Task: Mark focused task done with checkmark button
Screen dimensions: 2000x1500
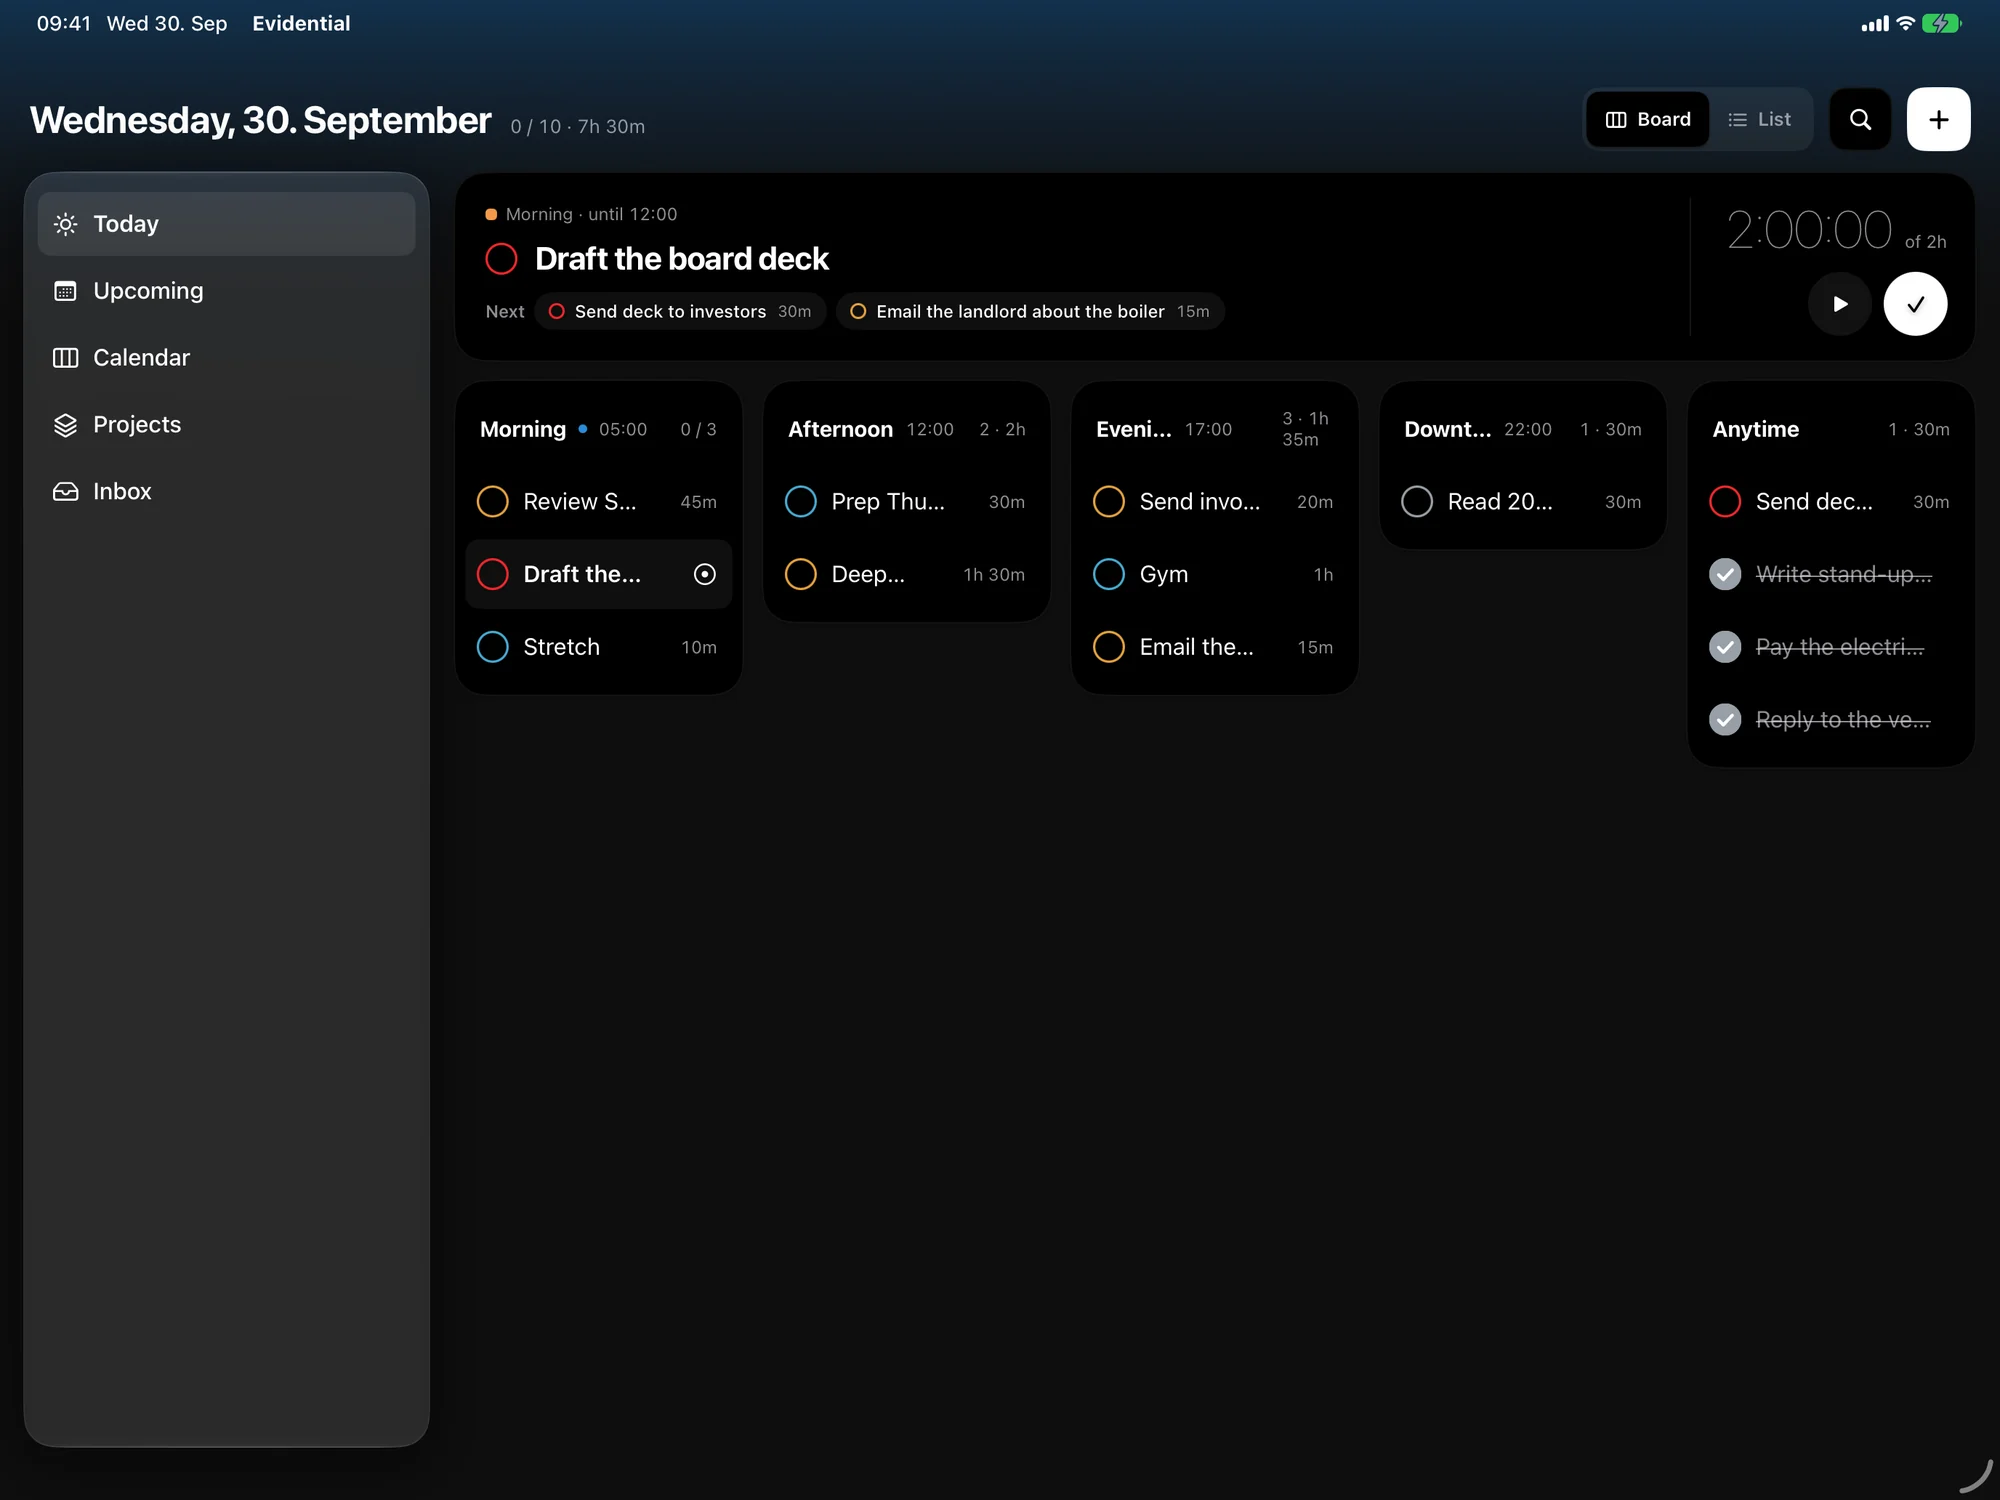Action: tap(1915, 304)
